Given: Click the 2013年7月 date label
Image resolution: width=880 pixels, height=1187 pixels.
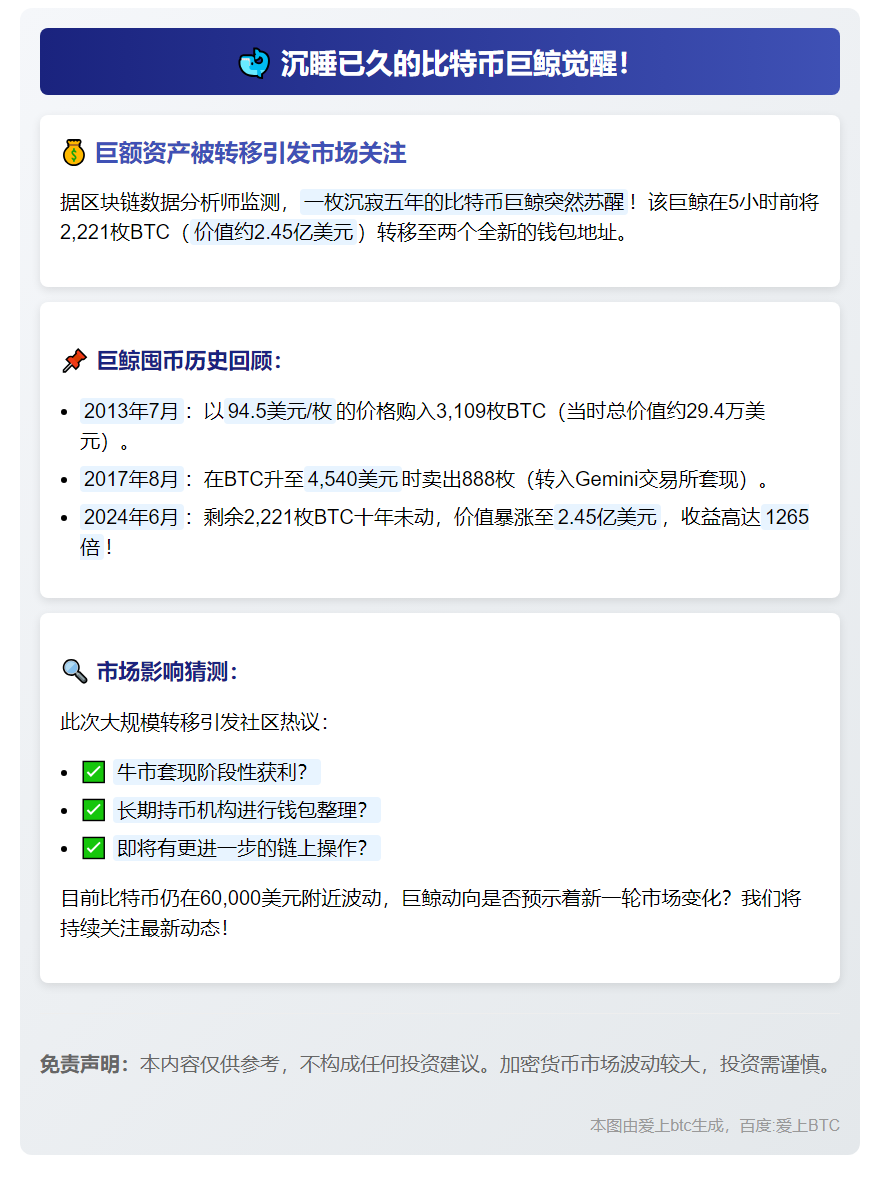Looking at the screenshot, I should (x=131, y=411).
